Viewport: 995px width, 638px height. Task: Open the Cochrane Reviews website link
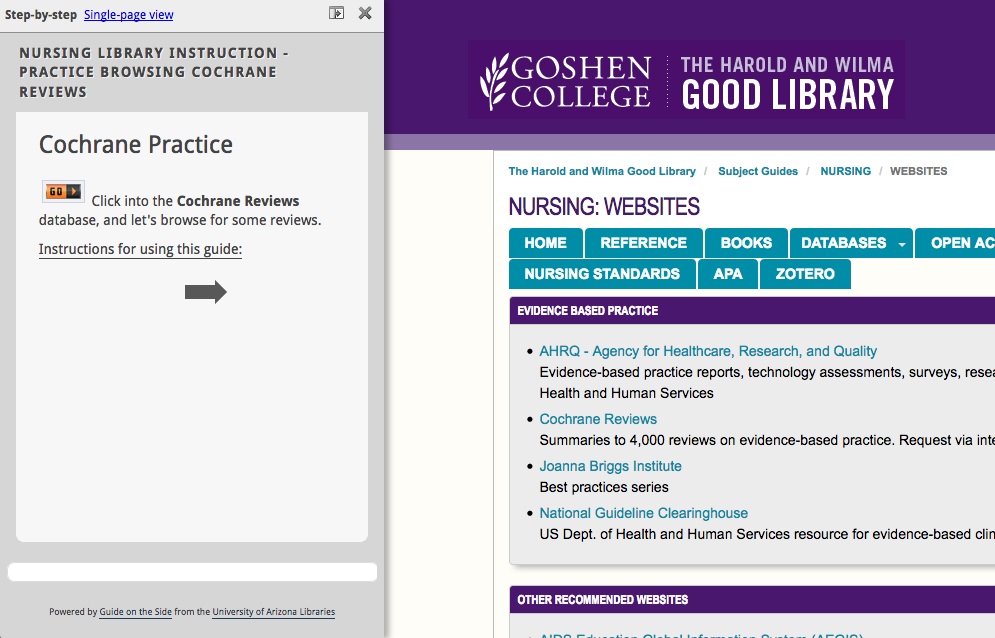598,419
